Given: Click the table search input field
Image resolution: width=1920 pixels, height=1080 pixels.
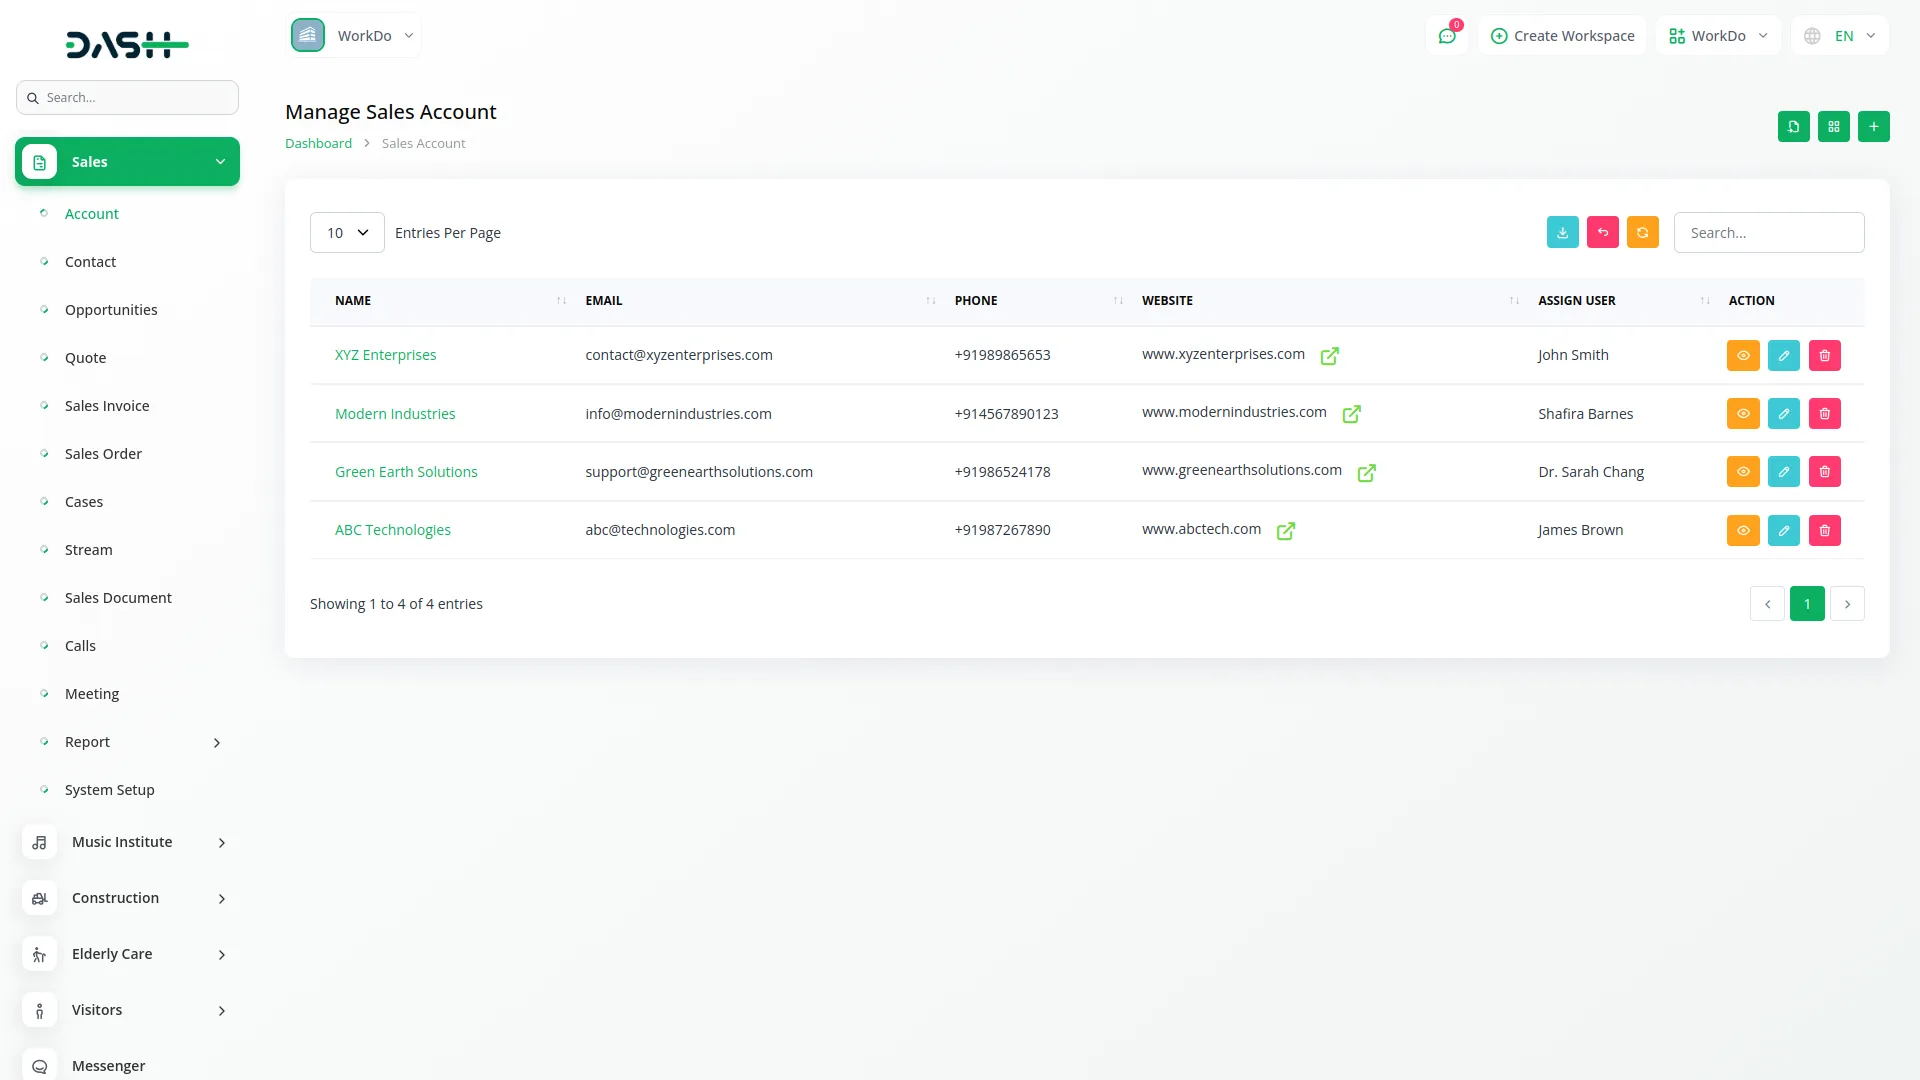Looking at the screenshot, I should point(1768,233).
